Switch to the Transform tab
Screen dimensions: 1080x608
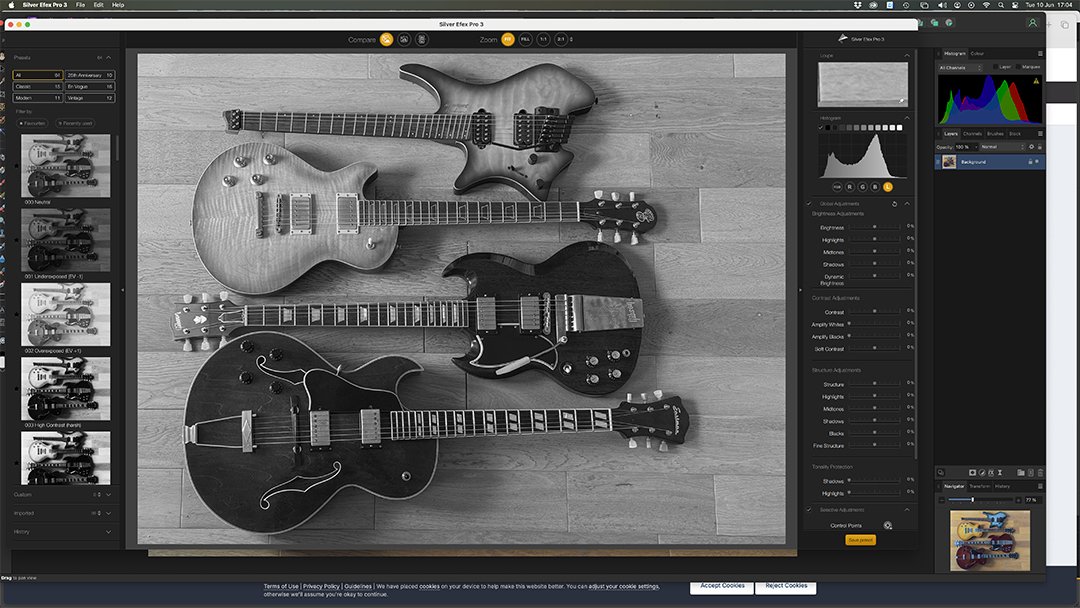[979, 486]
